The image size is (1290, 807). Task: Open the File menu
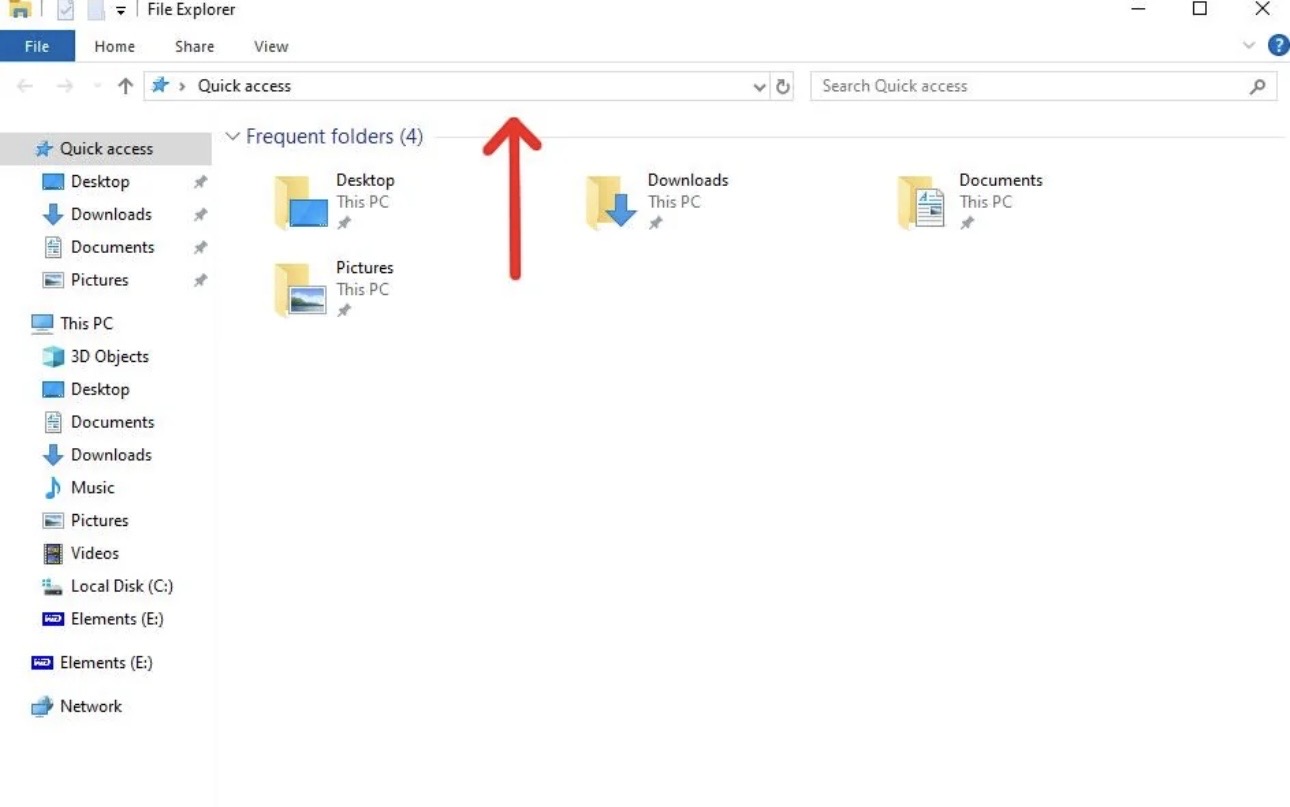point(37,46)
